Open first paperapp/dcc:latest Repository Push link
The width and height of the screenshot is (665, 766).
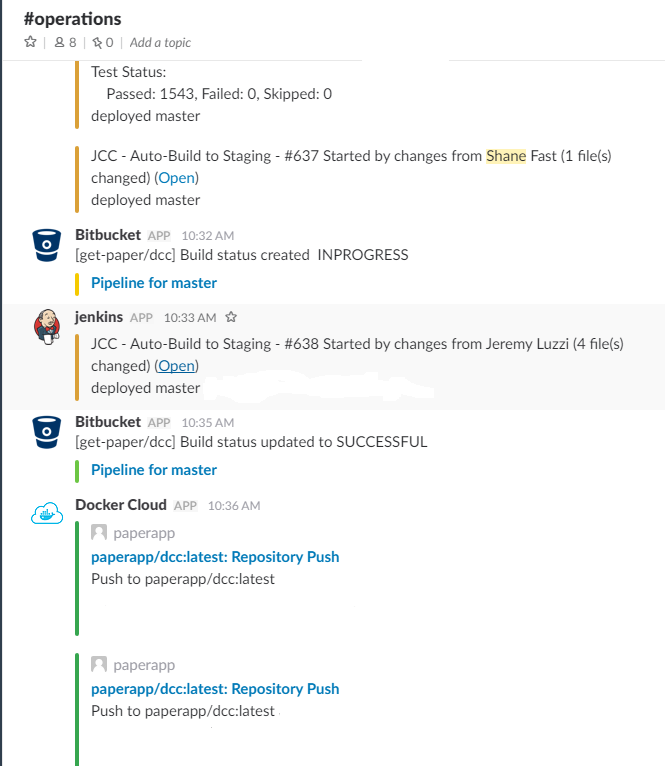(x=215, y=557)
